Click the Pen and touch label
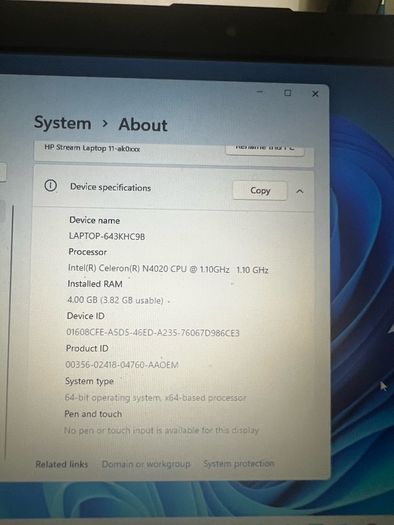 93,414
